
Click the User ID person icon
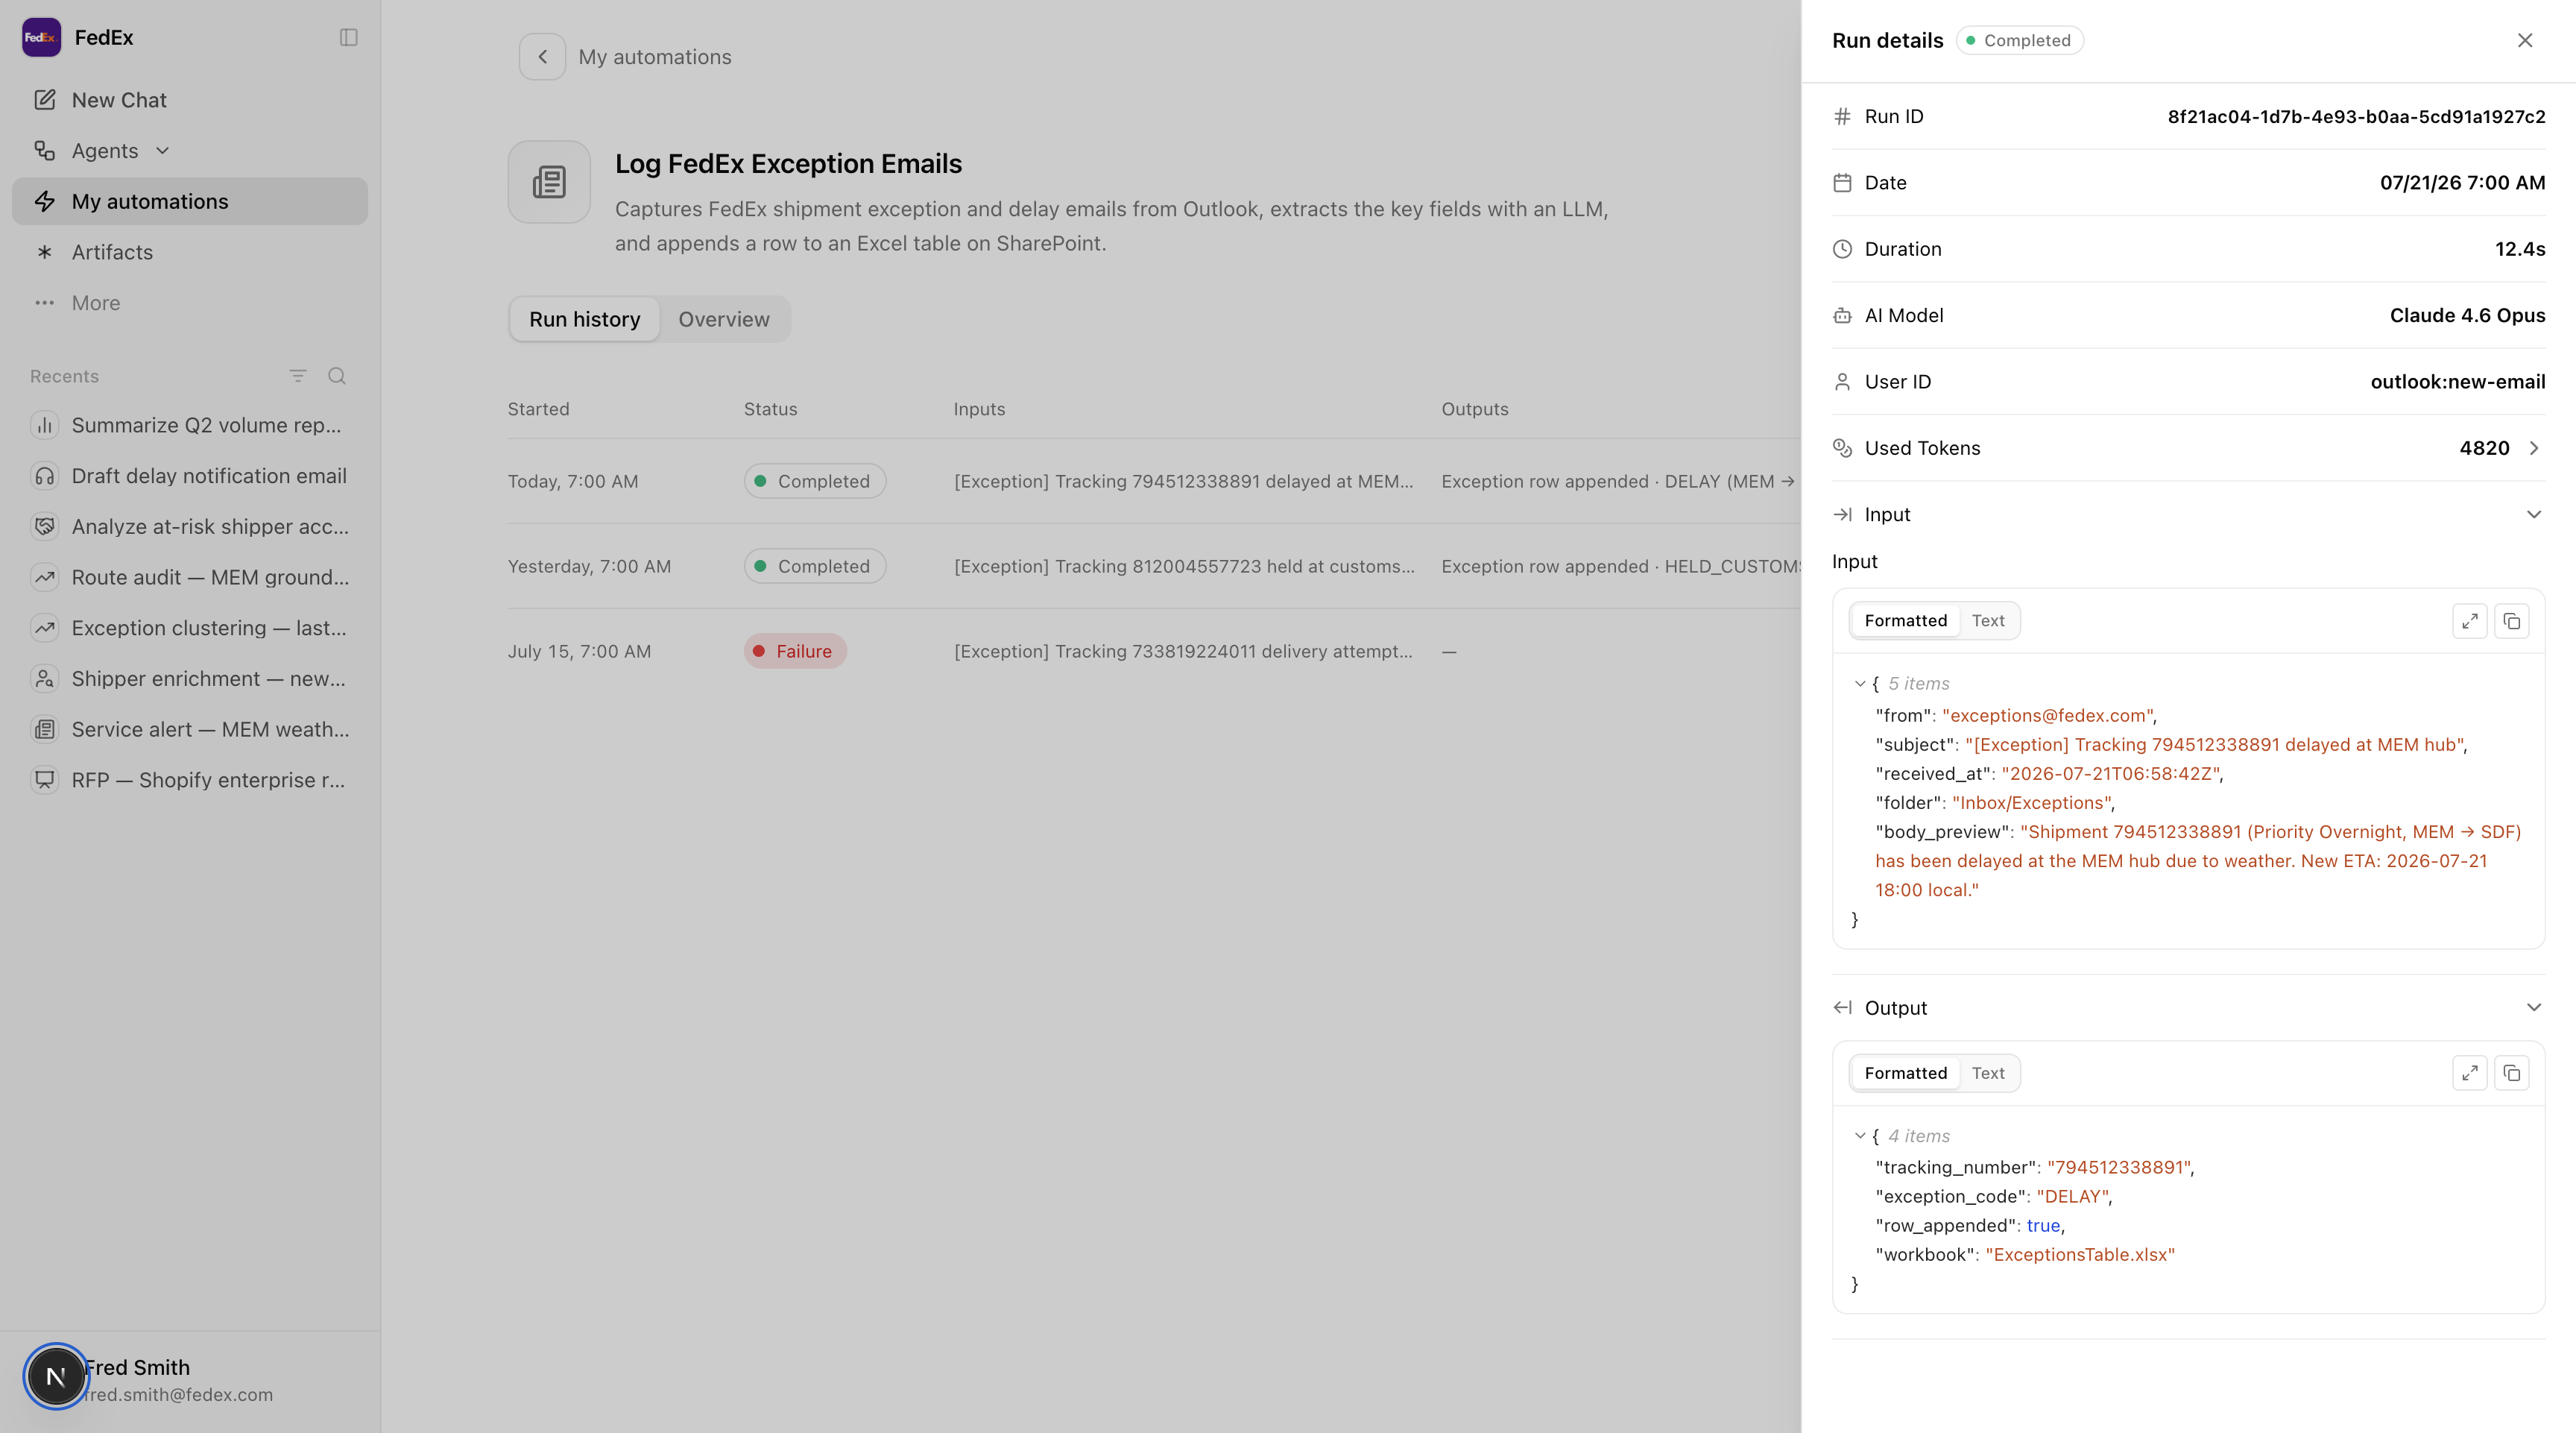coord(1842,382)
